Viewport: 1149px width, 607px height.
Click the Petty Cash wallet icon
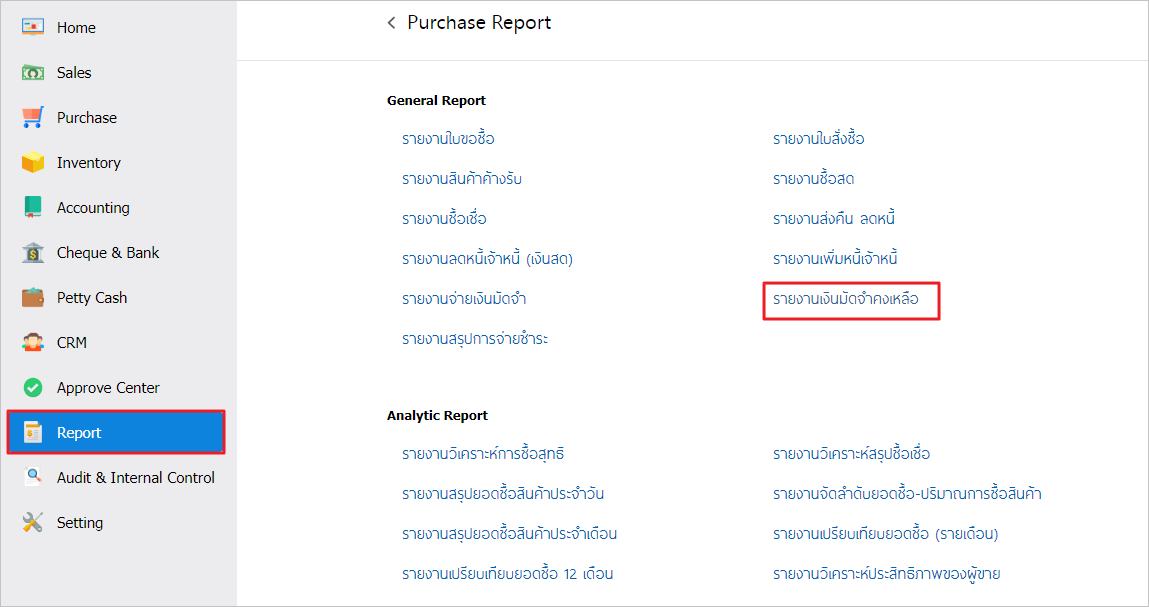click(33, 298)
